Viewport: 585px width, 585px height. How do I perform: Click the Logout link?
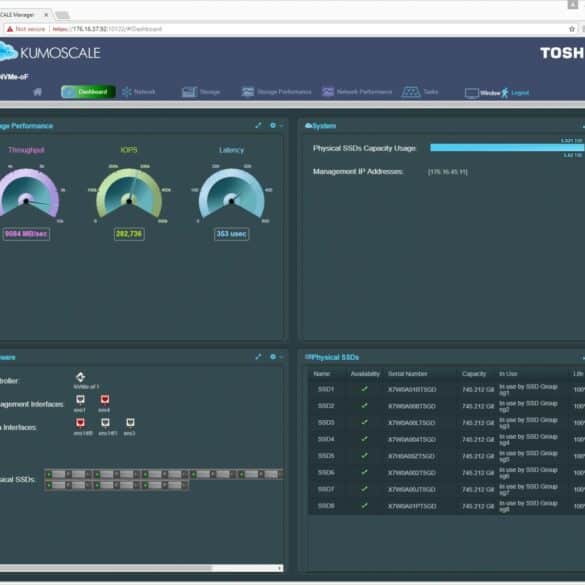(520, 93)
